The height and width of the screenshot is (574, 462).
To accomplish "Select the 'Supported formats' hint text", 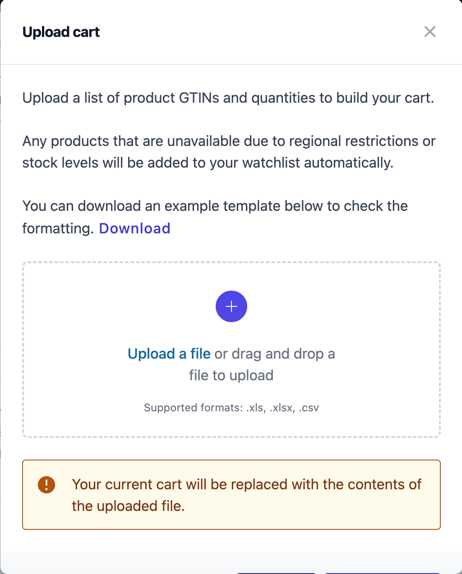I will click(231, 407).
